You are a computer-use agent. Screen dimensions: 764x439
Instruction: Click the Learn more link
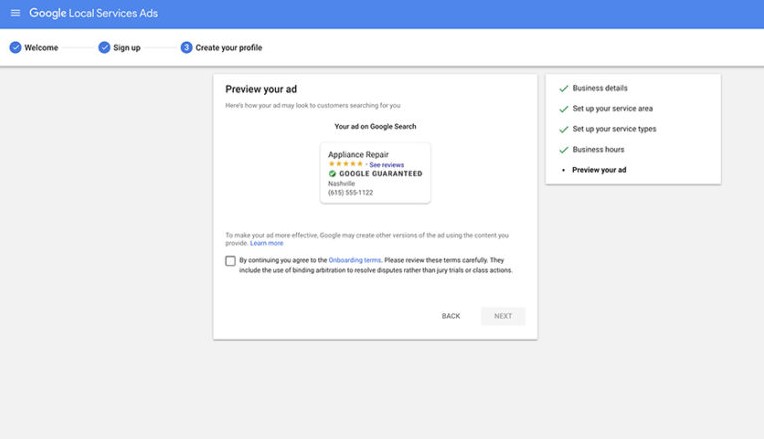click(x=267, y=243)
